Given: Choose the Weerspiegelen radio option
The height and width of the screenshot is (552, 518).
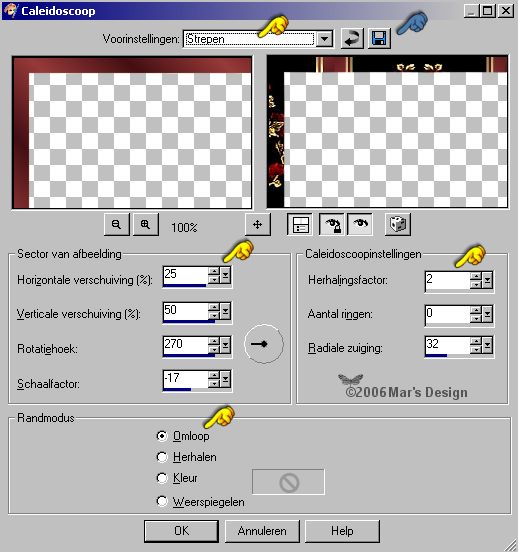Looking at the screenshot, I should click(x=162, y=501).
